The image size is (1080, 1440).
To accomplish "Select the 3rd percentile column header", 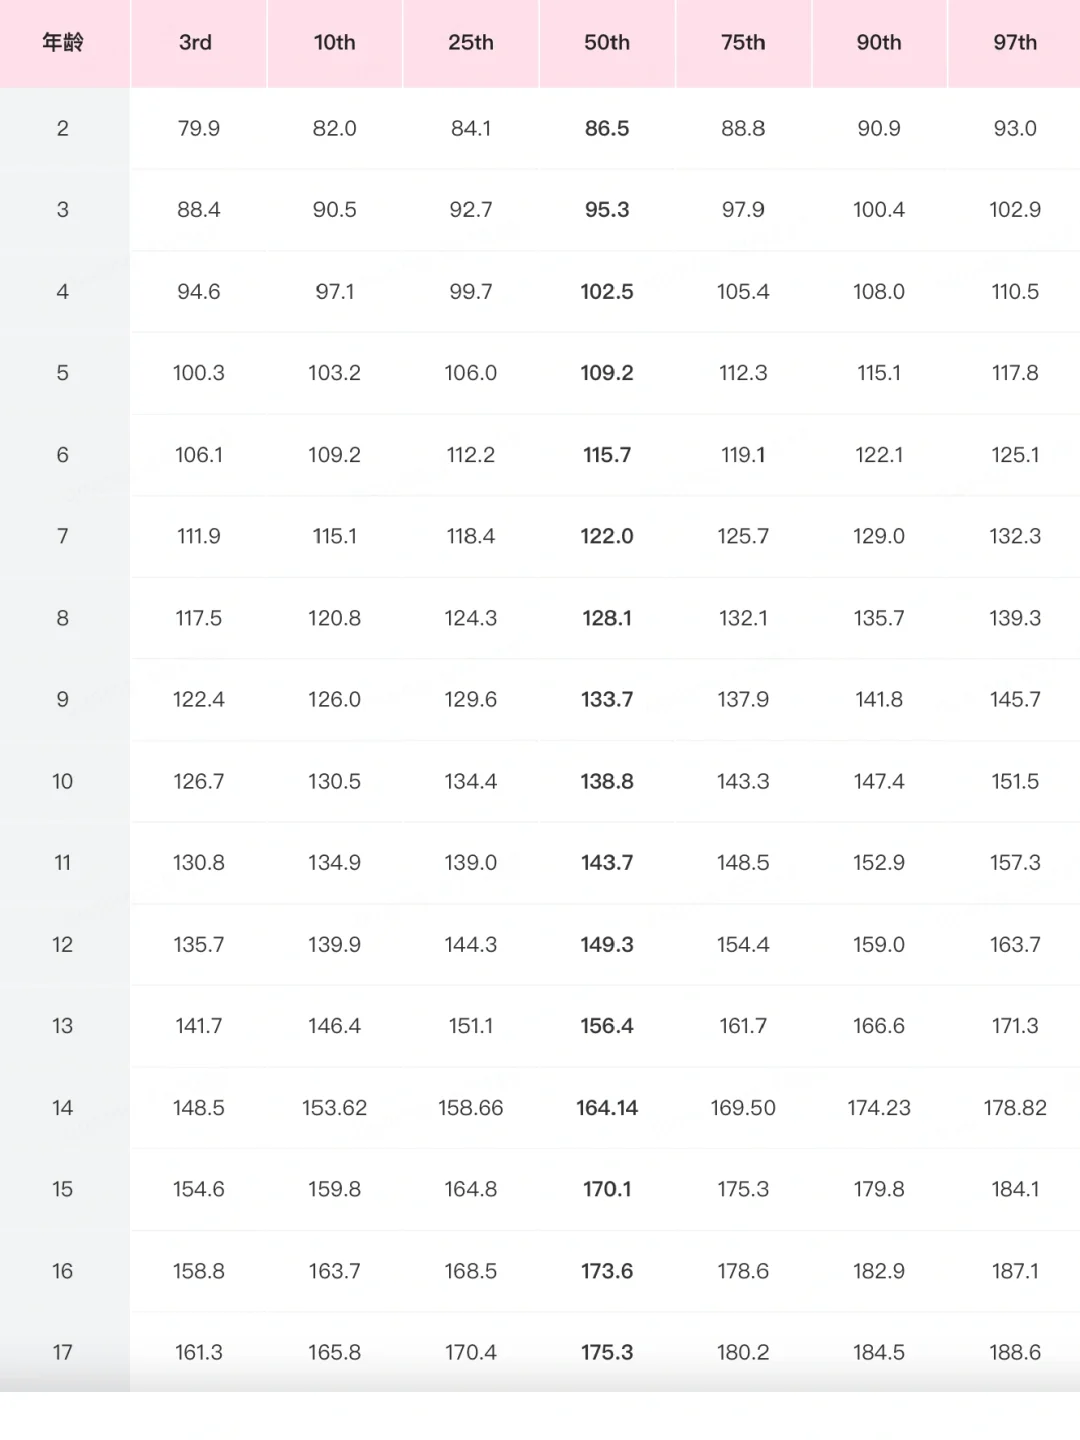I will point(196,43).
